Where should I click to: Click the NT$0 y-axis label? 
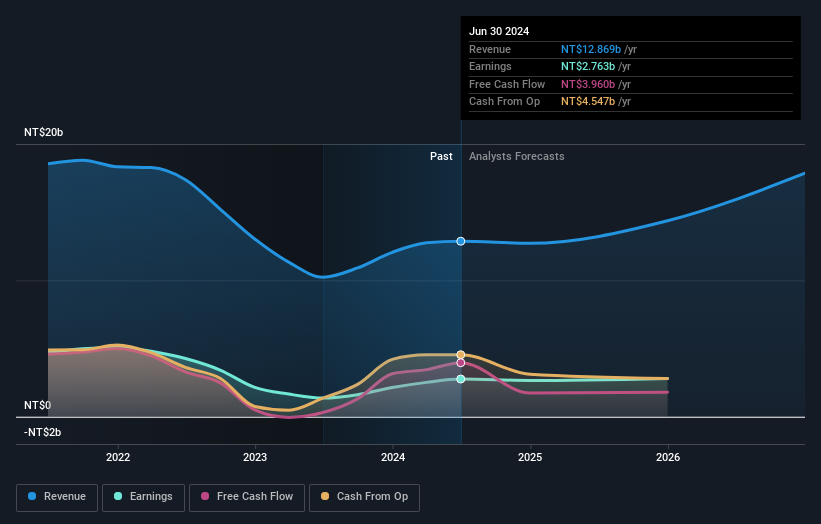38,405
